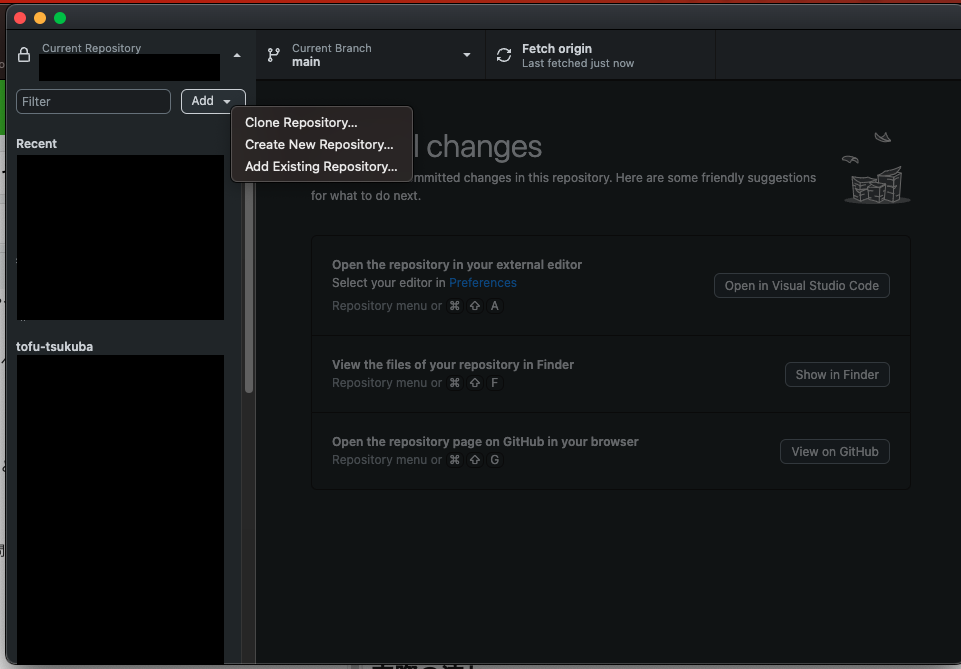Click the Open in Visual Studio Code button

(801, 285)
